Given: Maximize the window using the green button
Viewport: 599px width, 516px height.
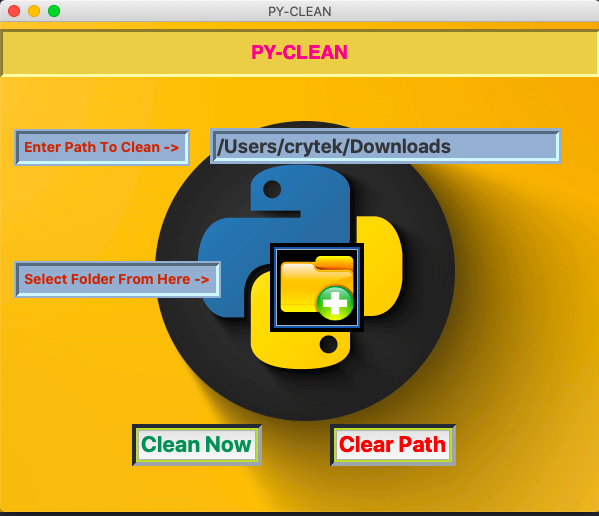Looking at the screenshot, I should point(54,11).
